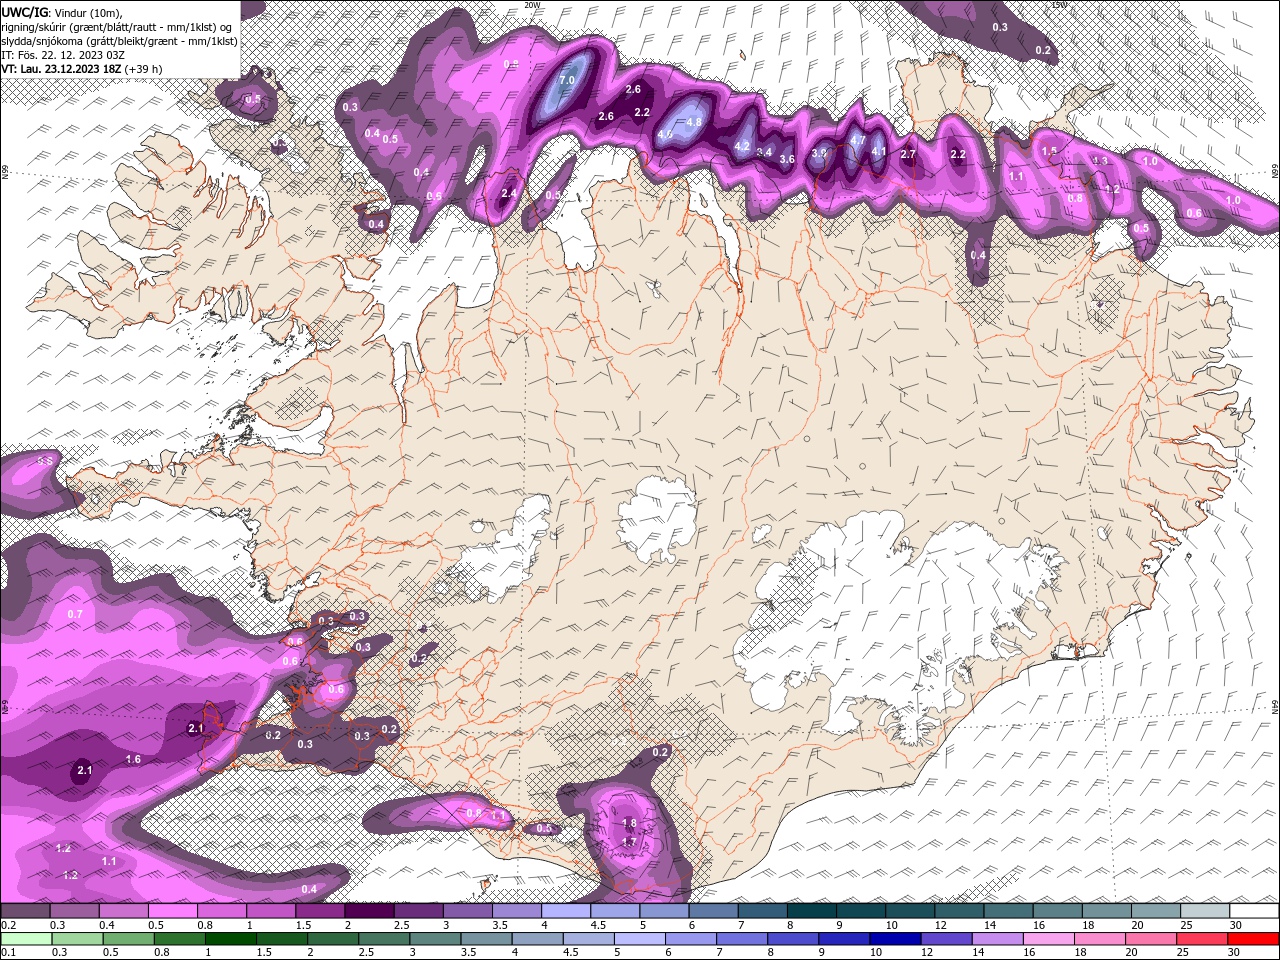The width and height of the screenshot is (1280, 960).
Task: Click the 1.6 value in the southwest sea
Action: click(133, 760)
